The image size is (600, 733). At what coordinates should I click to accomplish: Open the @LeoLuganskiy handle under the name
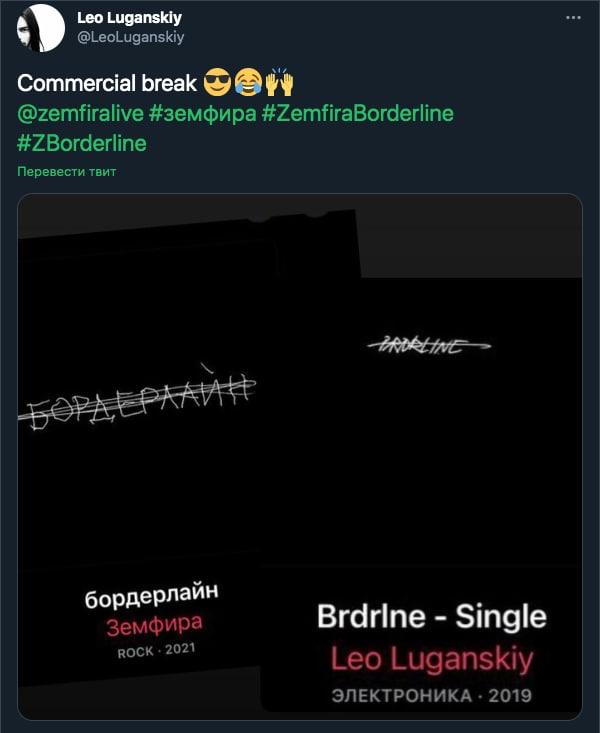click(x=130, y=37)
